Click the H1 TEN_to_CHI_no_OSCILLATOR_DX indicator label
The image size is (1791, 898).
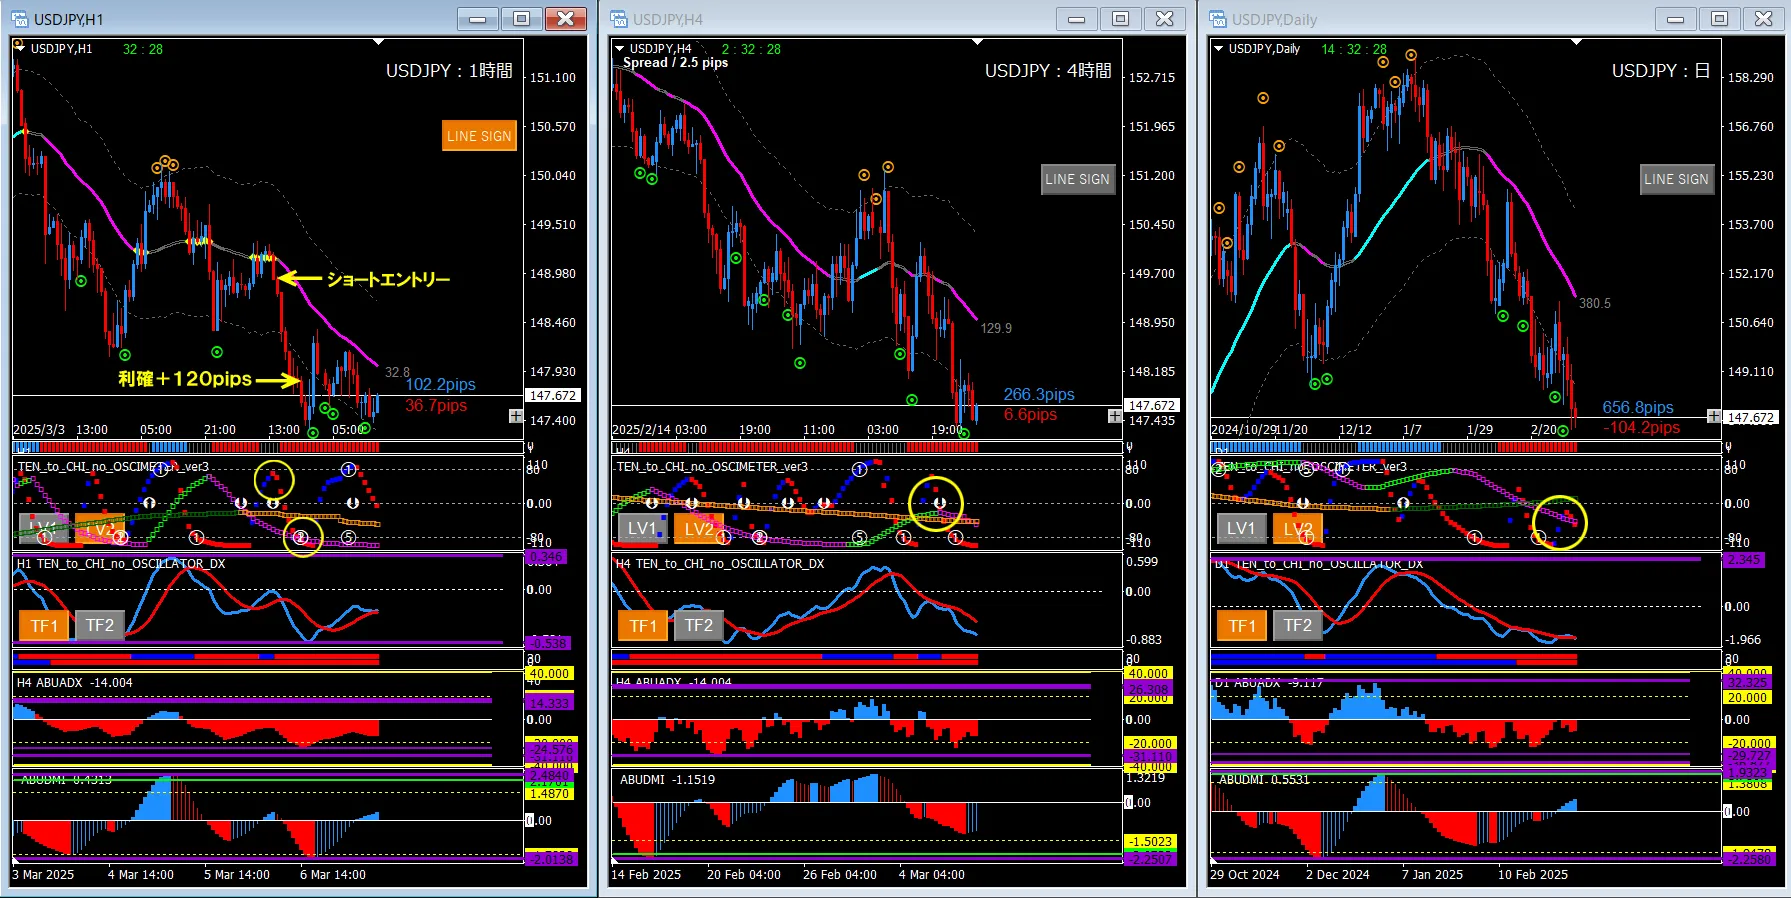[x=121, y=564]
